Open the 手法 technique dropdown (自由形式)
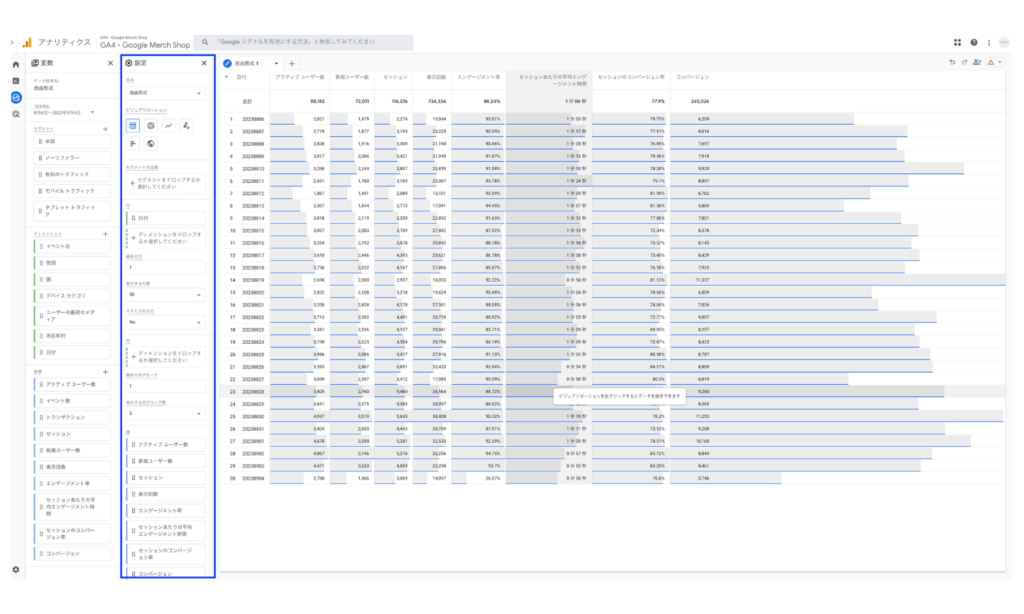This screenshot has width=1024, height=614. 165,93
